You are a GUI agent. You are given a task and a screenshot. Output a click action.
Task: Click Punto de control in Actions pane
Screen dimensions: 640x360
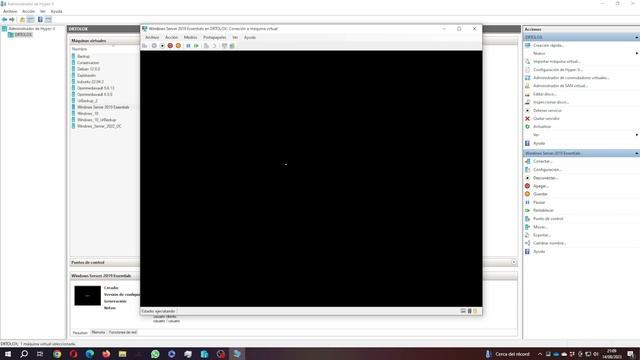(x=548, y=219)
